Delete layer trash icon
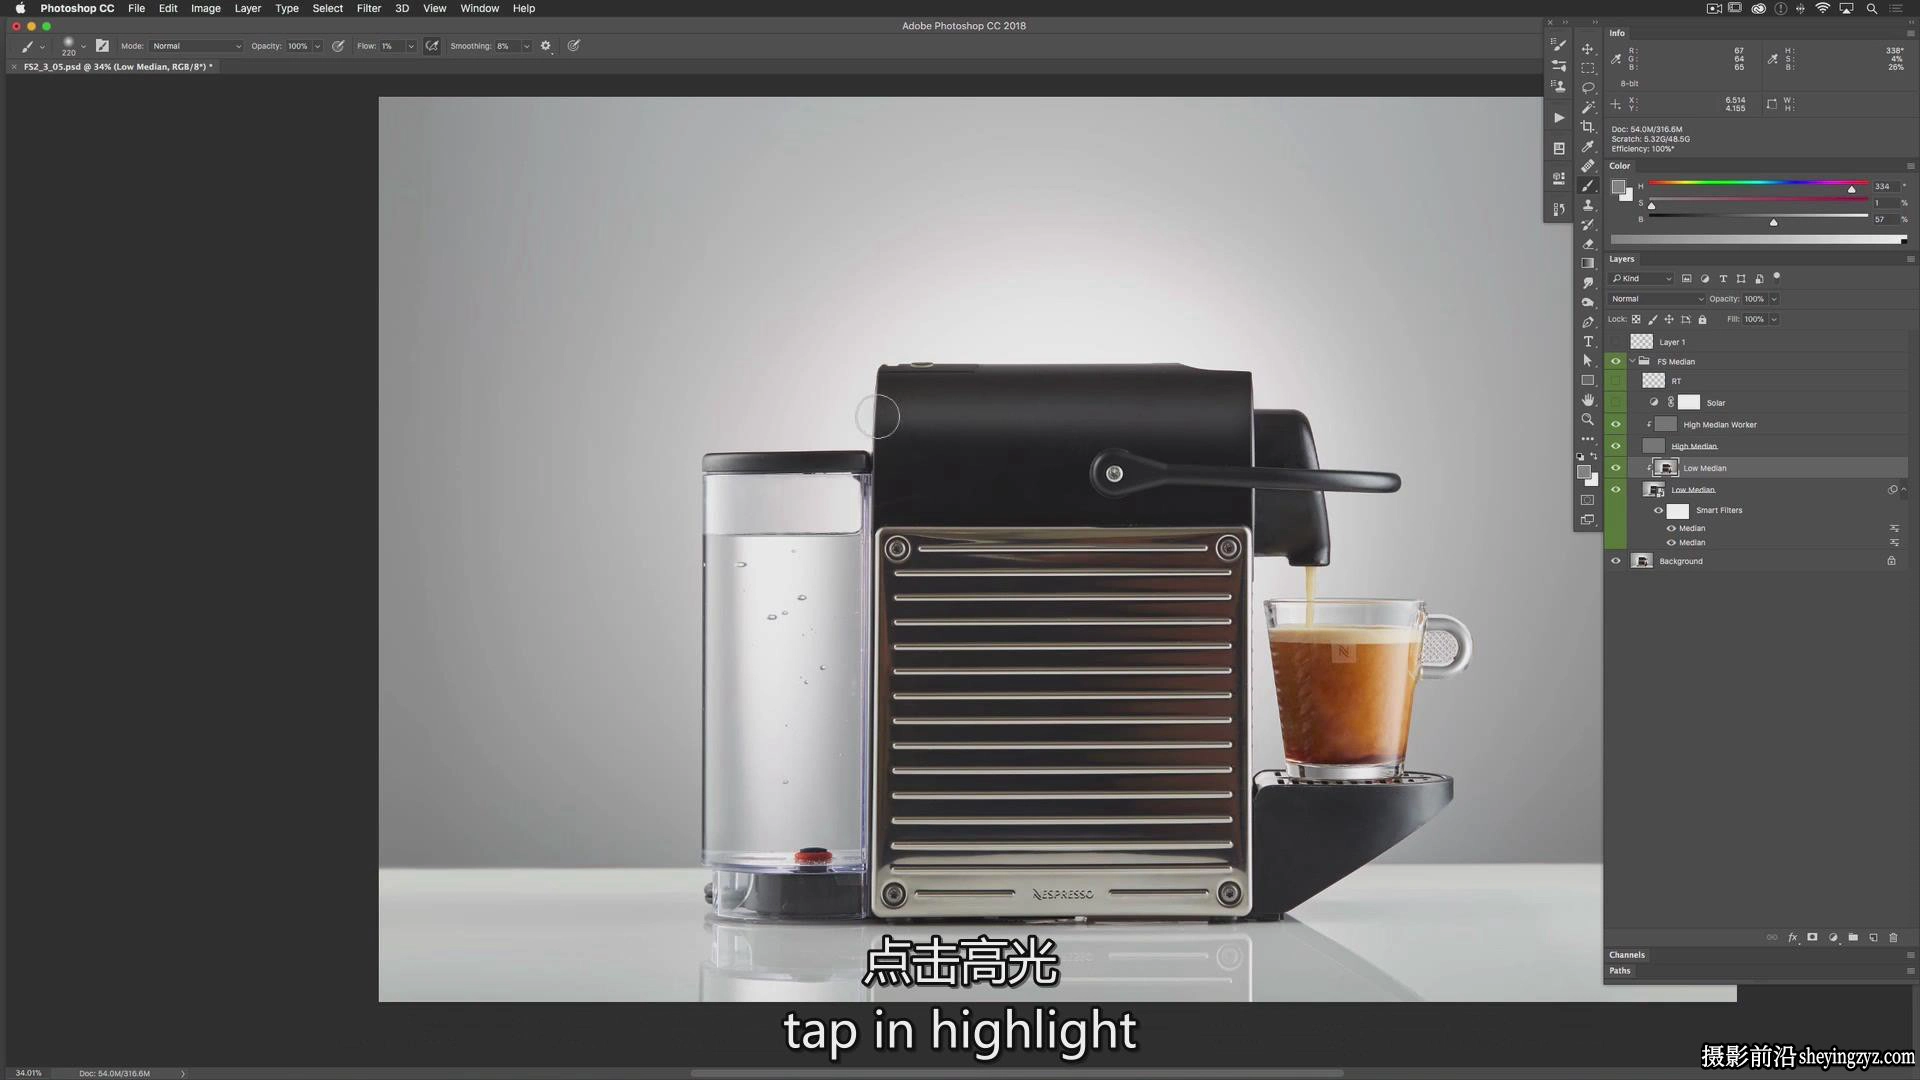The height and width of the screenshot is (1080, 1920). (x=1893, y=938)
